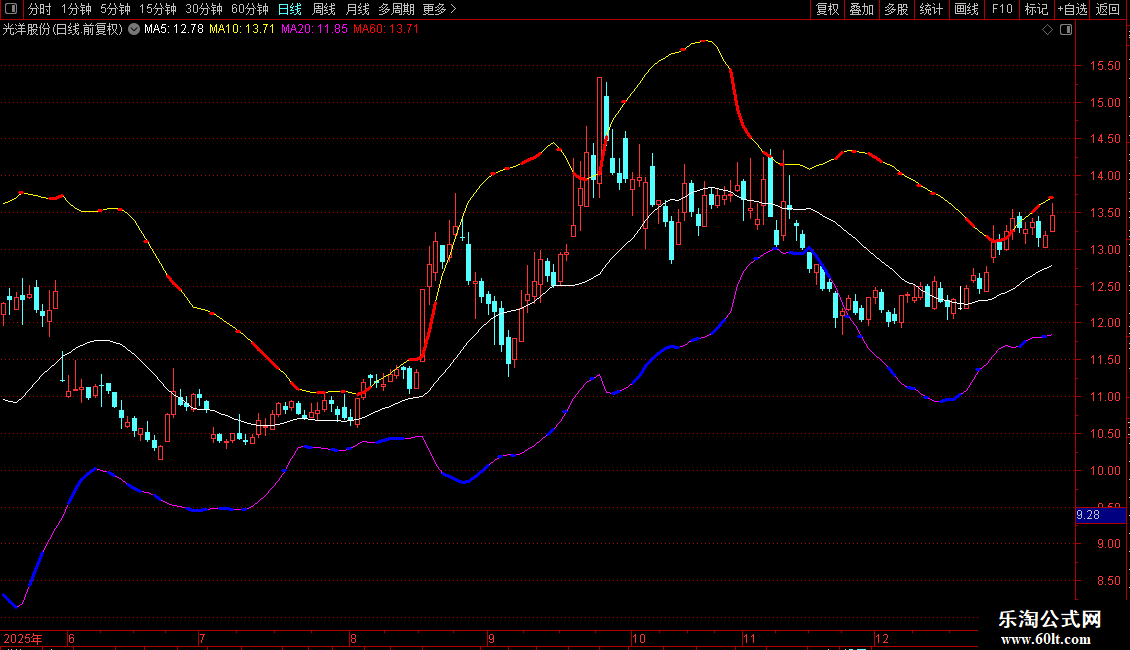
Task: Click month 12 on time axis
Action: pyautogui.click(x=882, y=638)
